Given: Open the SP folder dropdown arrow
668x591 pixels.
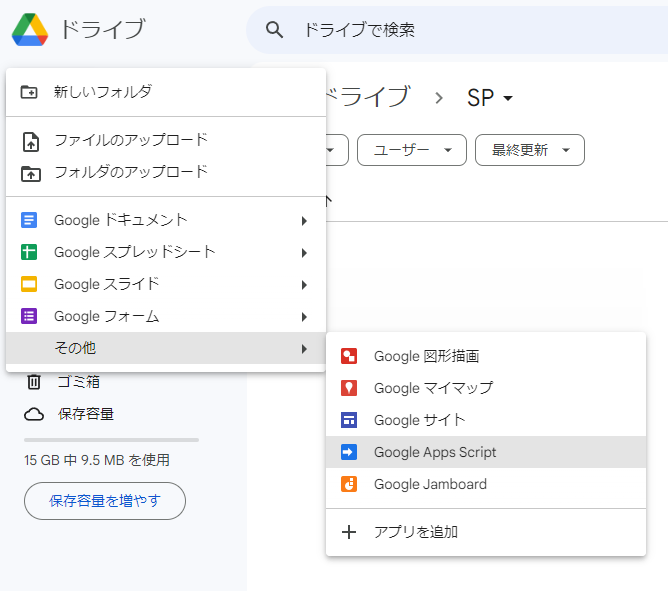Looking at the screenshot, I should (509, 98).
